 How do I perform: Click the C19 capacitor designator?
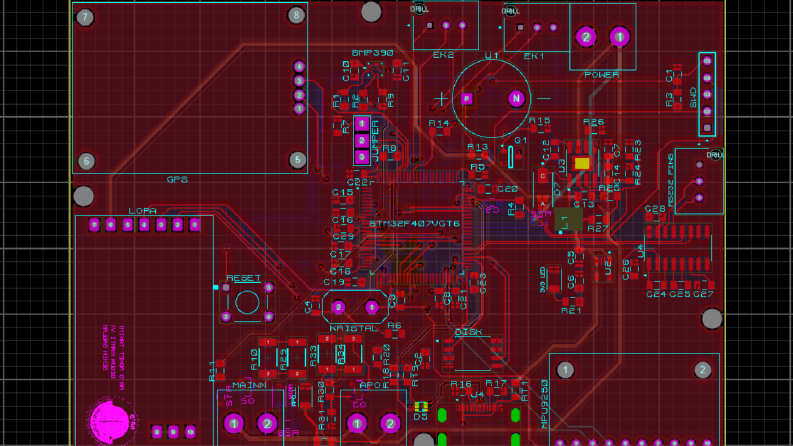[x=334, y=282]
